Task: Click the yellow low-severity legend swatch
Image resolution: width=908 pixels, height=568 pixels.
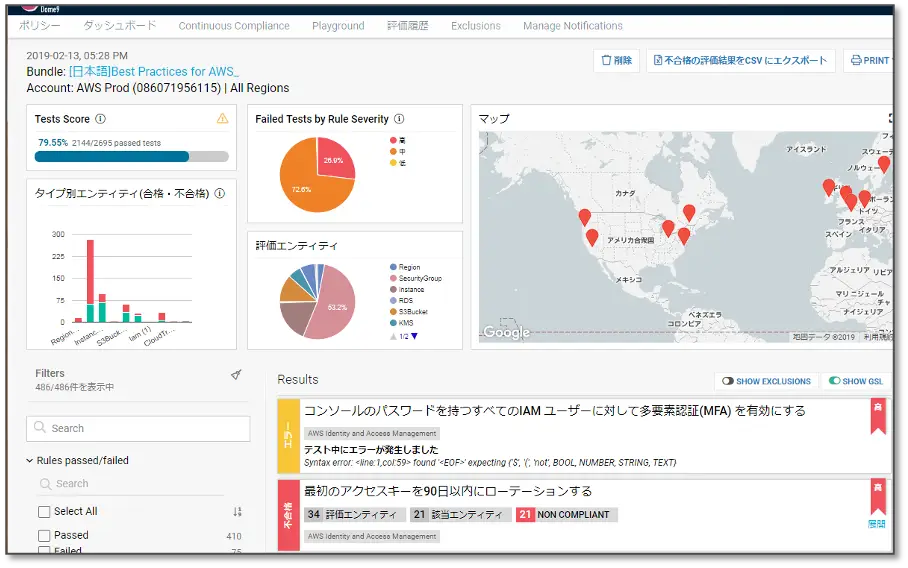Action: coord(393,163)
